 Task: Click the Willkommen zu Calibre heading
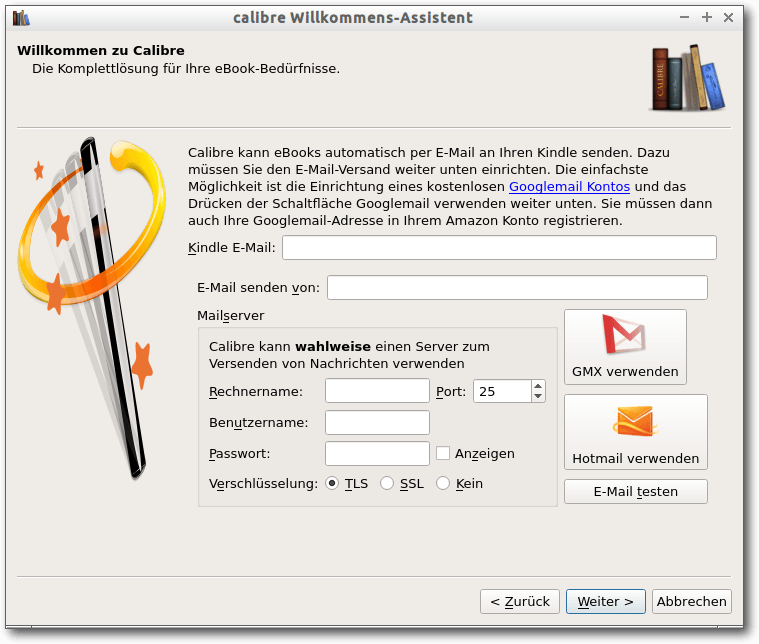tap(101, 50)
